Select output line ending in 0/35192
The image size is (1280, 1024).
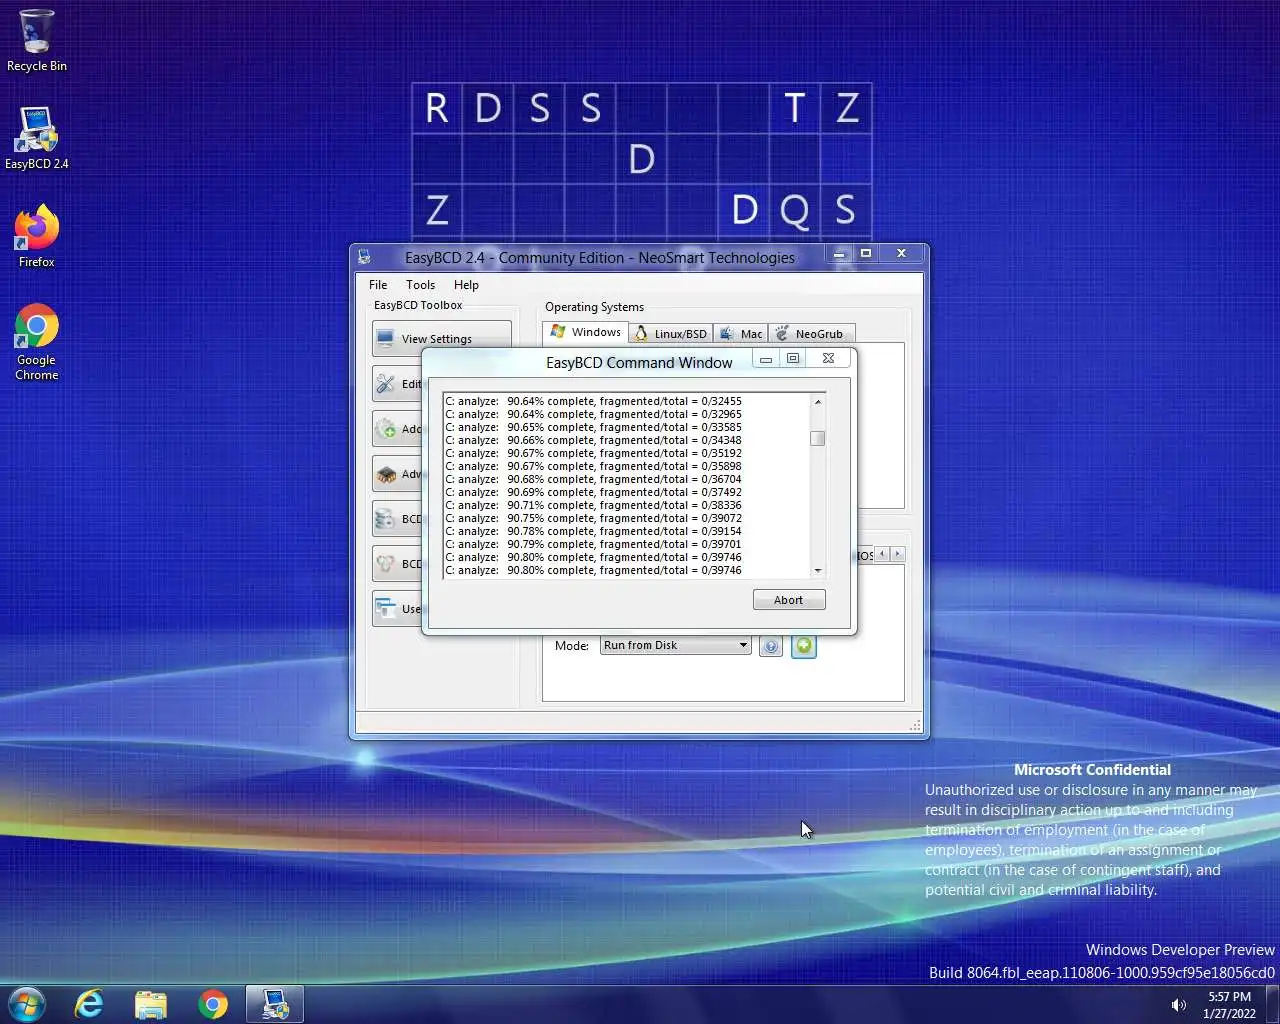tap(594, 453)
